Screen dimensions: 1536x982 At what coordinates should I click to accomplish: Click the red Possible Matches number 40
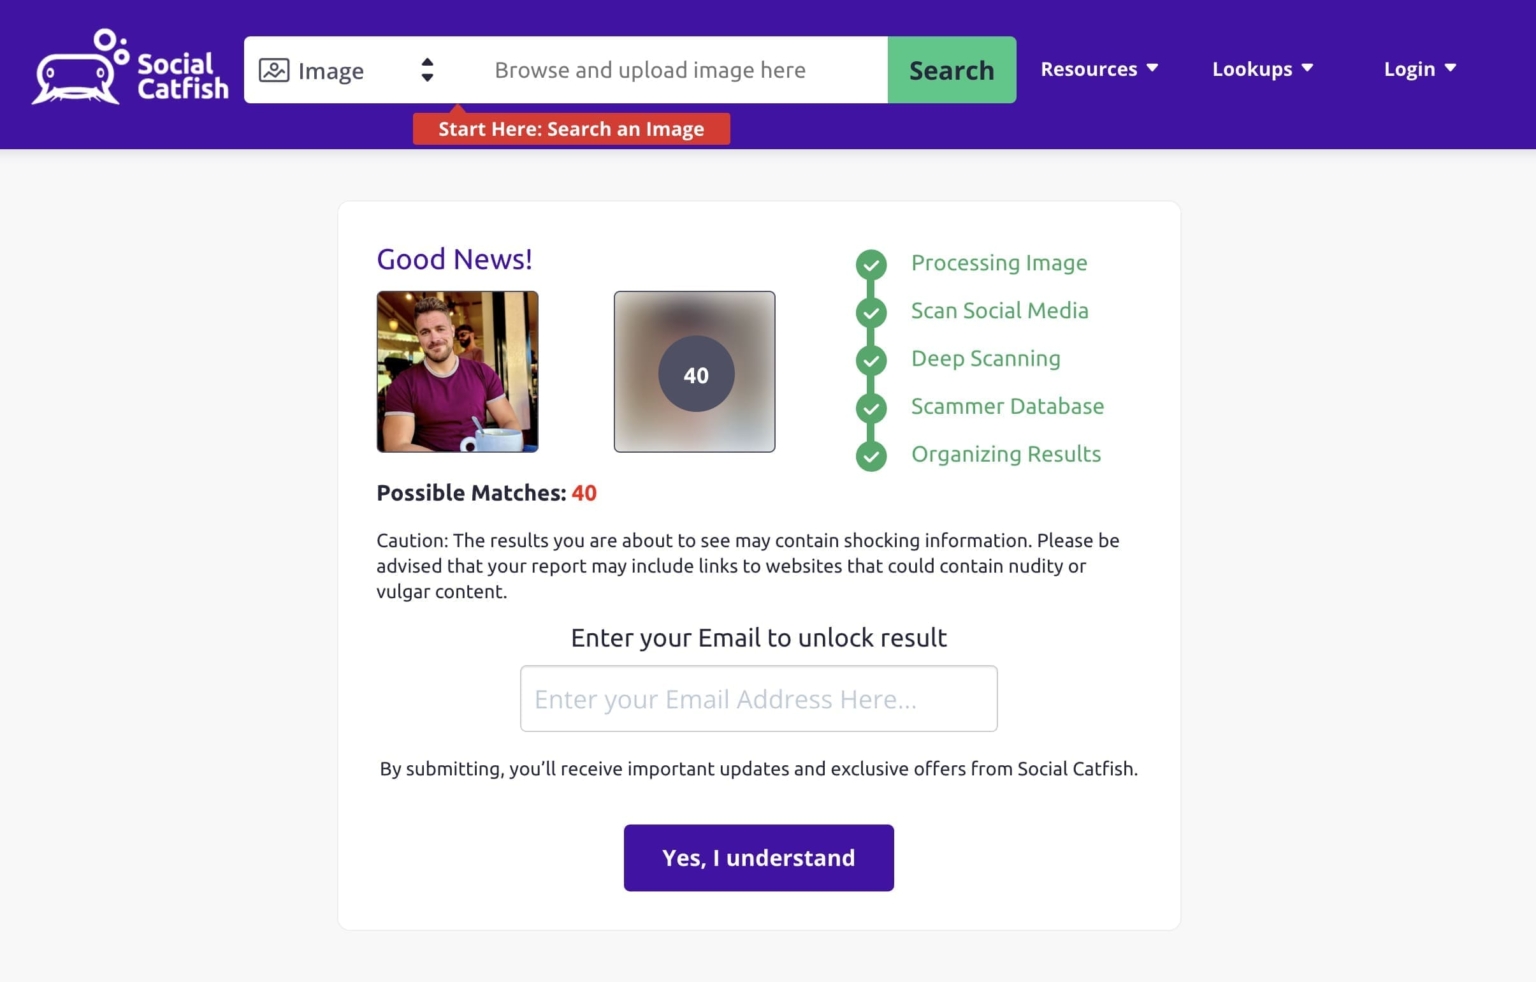click(x=584, y=493)
